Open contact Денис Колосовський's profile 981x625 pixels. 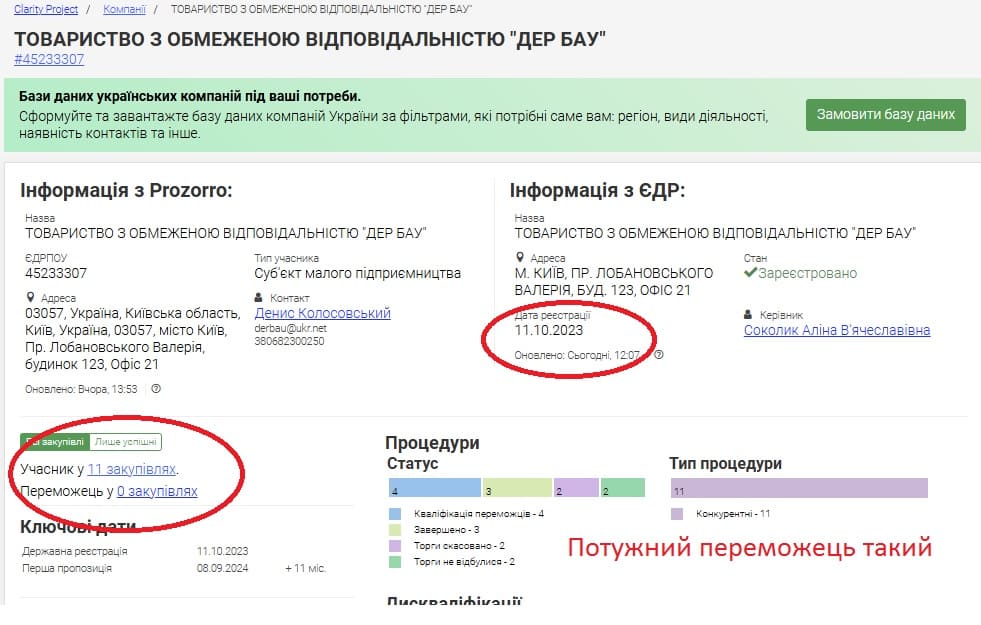tap(322, 313)
